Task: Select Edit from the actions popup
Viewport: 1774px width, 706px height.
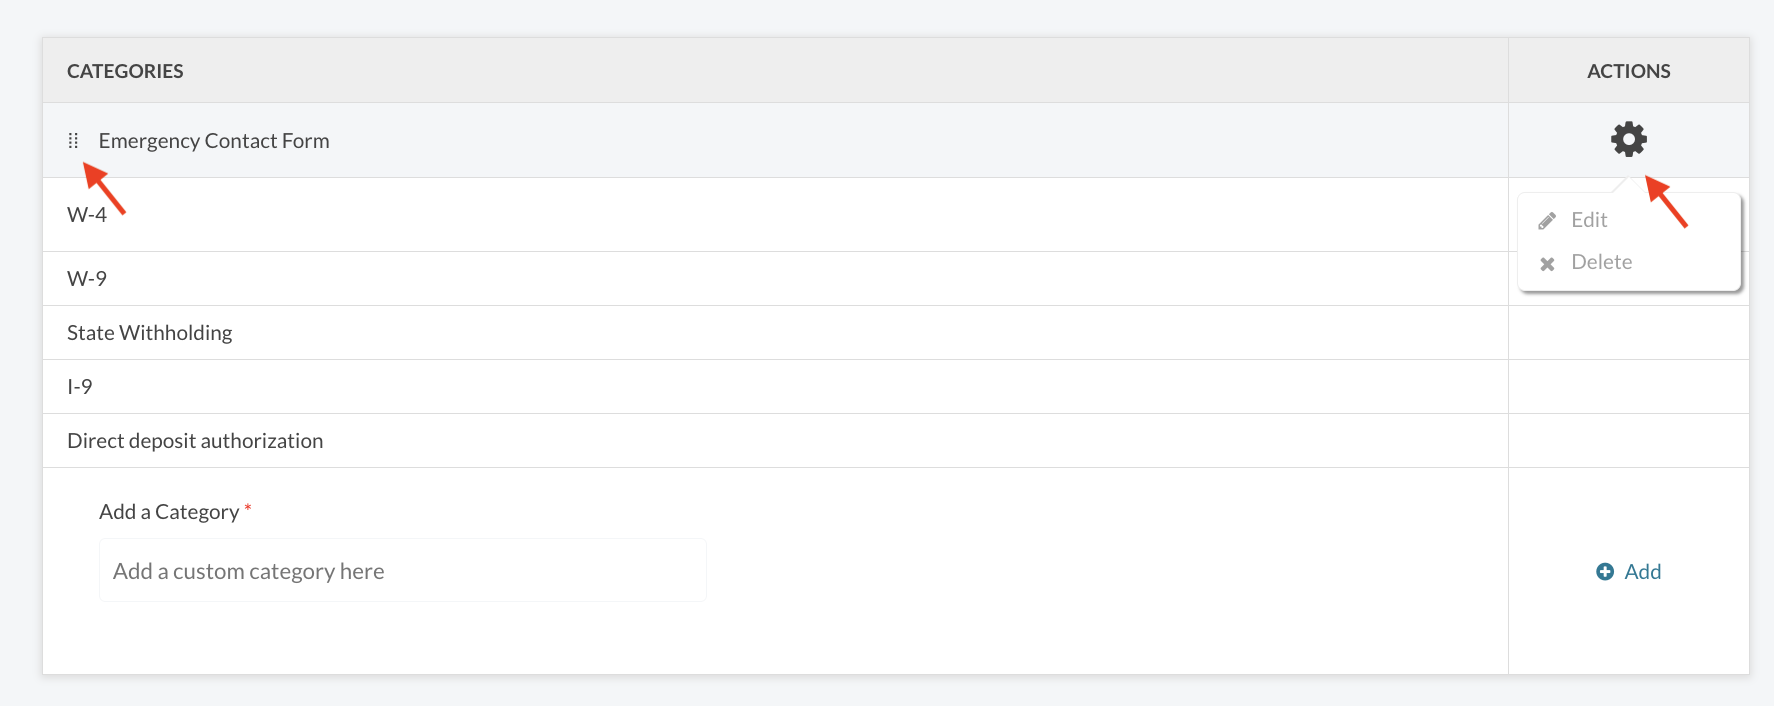Action: [x=1588, y=220]
